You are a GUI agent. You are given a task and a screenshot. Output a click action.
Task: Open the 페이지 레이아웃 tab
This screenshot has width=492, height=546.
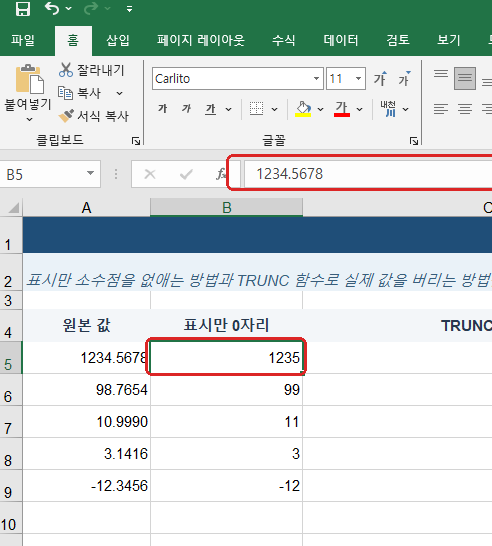point(201,40)
